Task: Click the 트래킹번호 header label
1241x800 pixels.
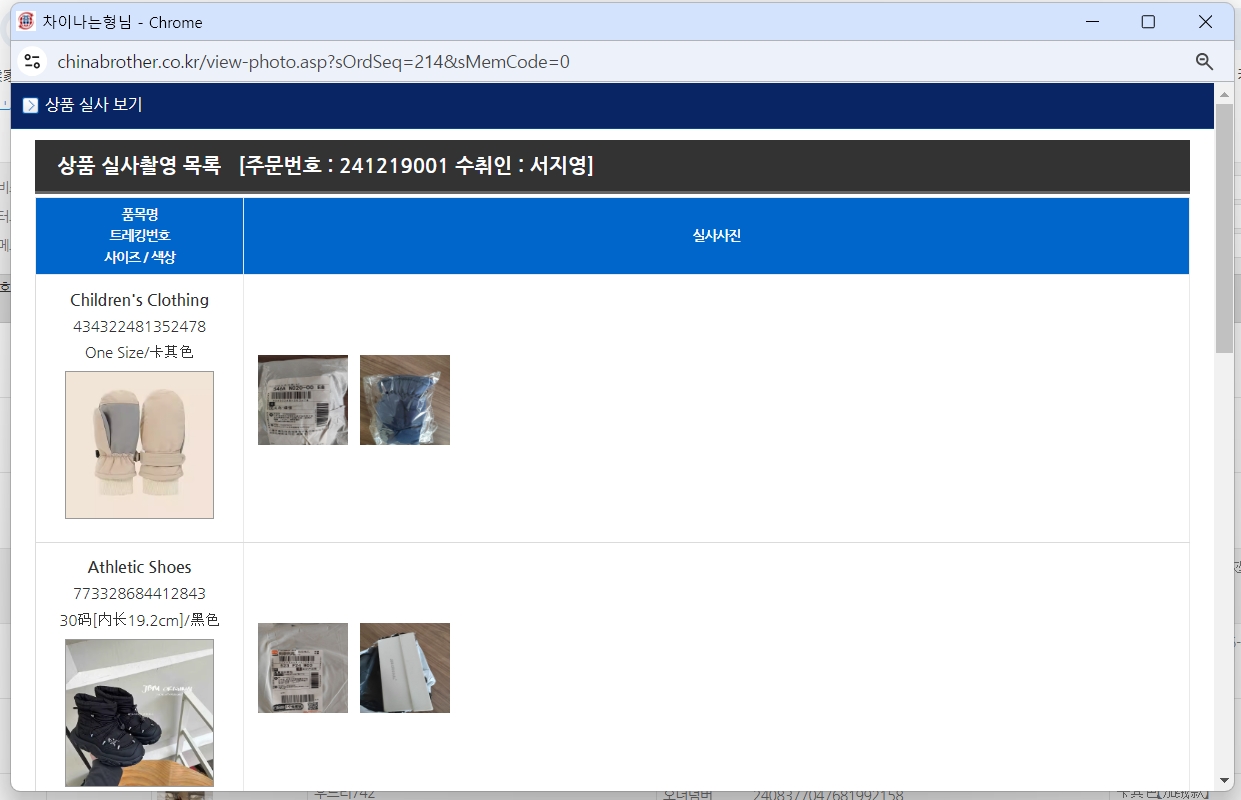Action: (x=140, y=235)
